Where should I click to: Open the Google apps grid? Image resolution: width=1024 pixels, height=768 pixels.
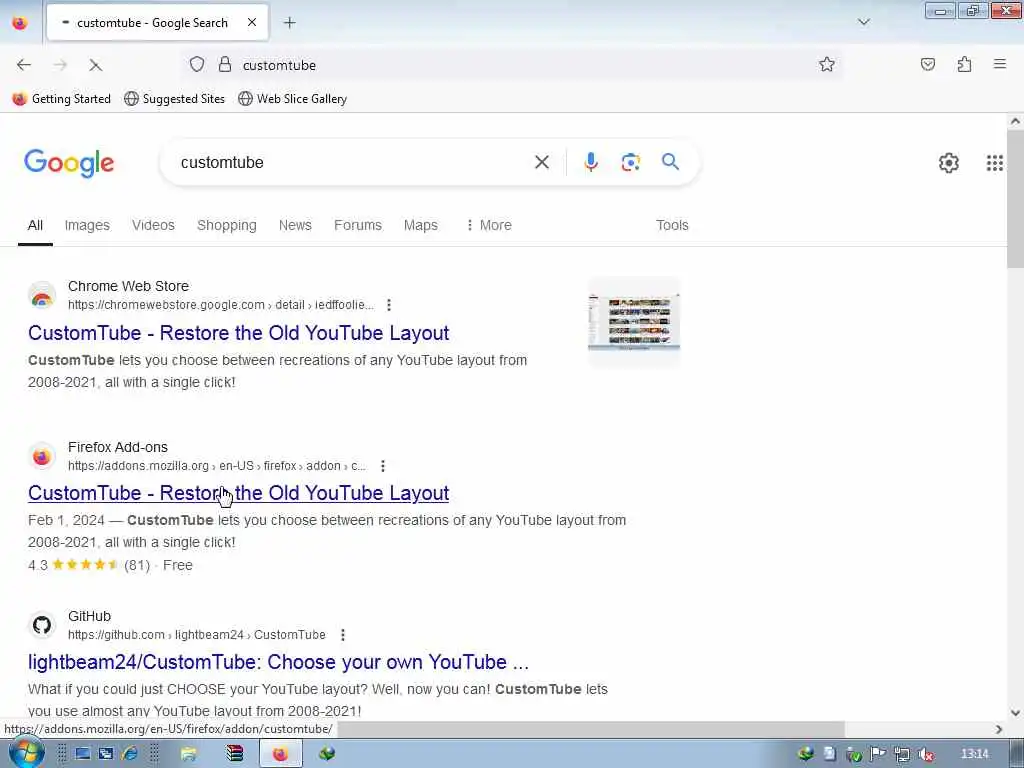994,163
